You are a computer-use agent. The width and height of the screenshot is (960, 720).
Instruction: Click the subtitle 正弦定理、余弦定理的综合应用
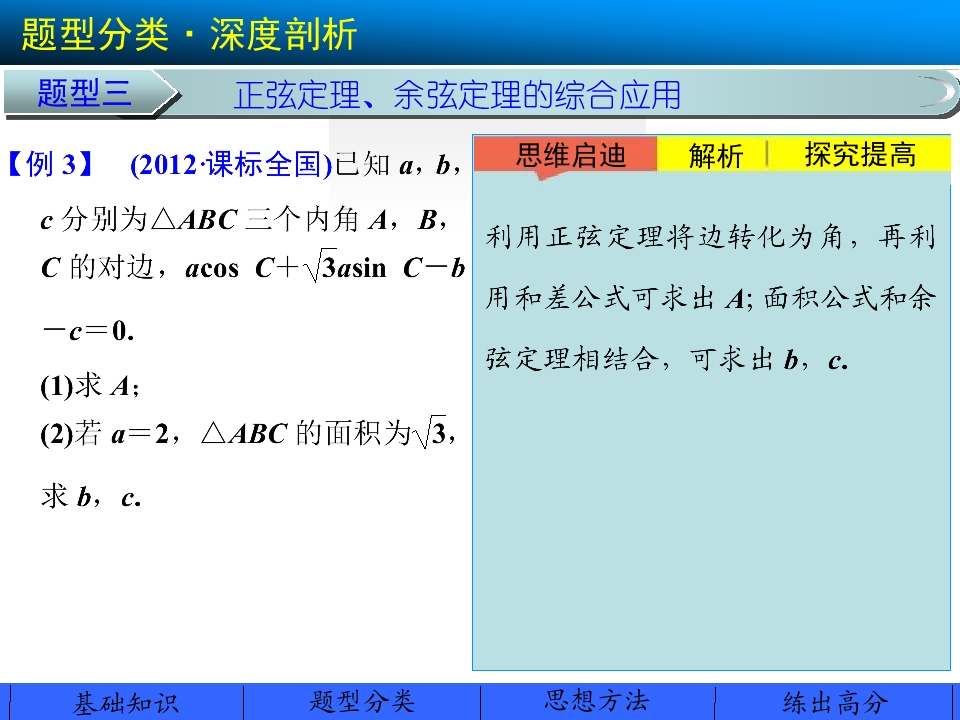pyautogui.click(x=457, y=96)
